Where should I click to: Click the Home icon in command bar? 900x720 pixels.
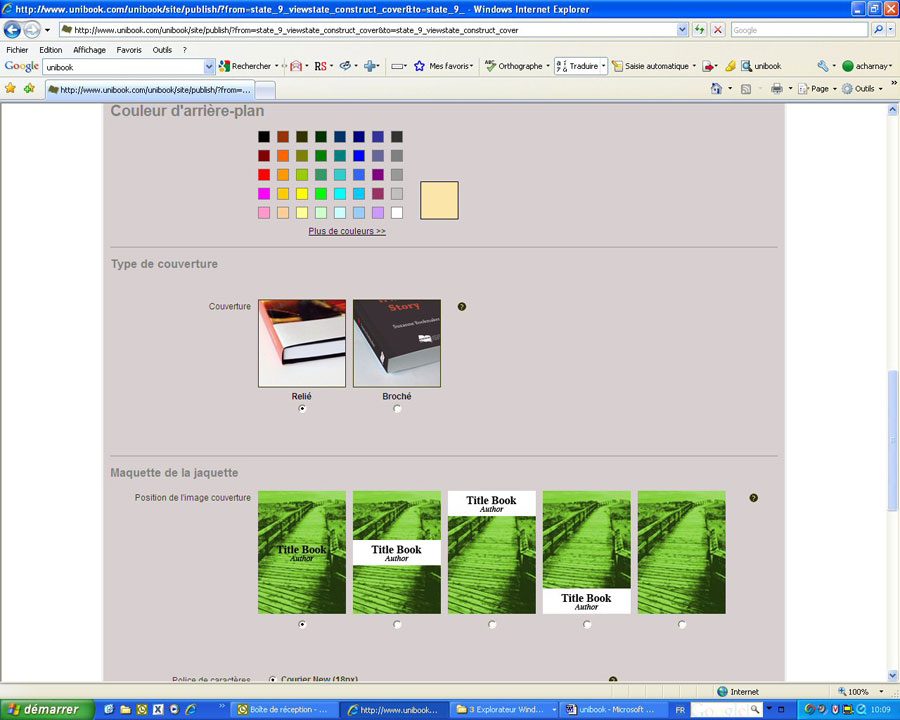tap(716, 89)
